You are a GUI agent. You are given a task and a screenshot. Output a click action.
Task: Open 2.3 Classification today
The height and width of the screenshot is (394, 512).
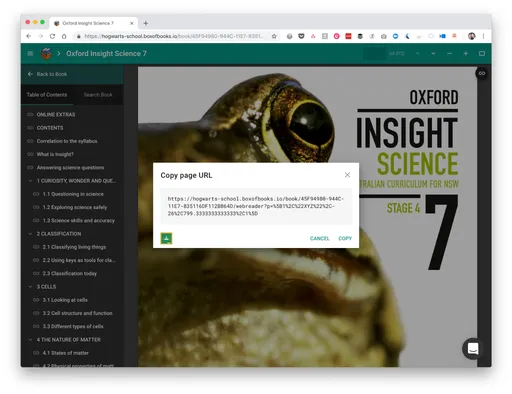point(70,273)
